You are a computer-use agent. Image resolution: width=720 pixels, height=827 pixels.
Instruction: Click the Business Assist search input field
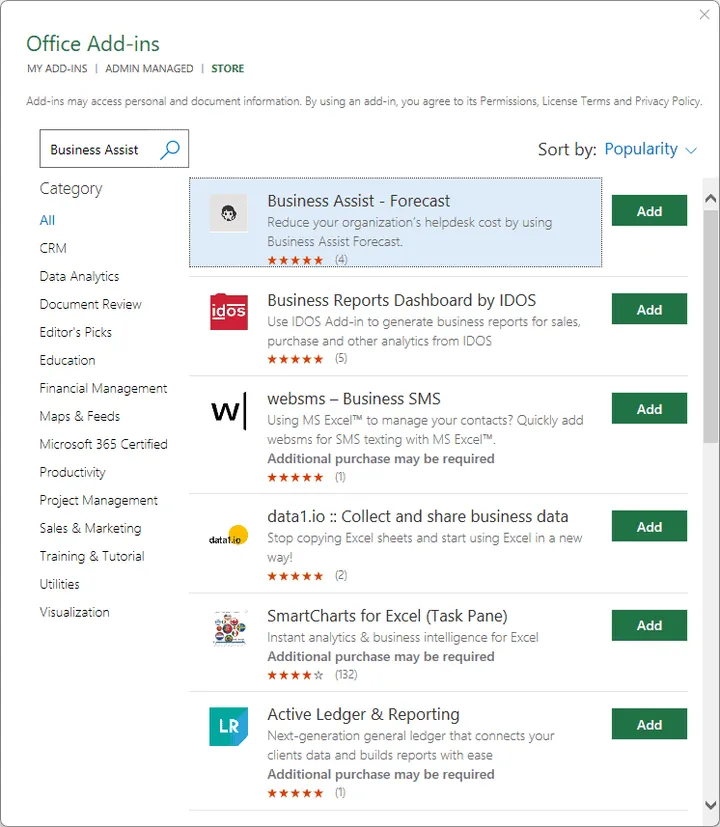coord(100,150)
